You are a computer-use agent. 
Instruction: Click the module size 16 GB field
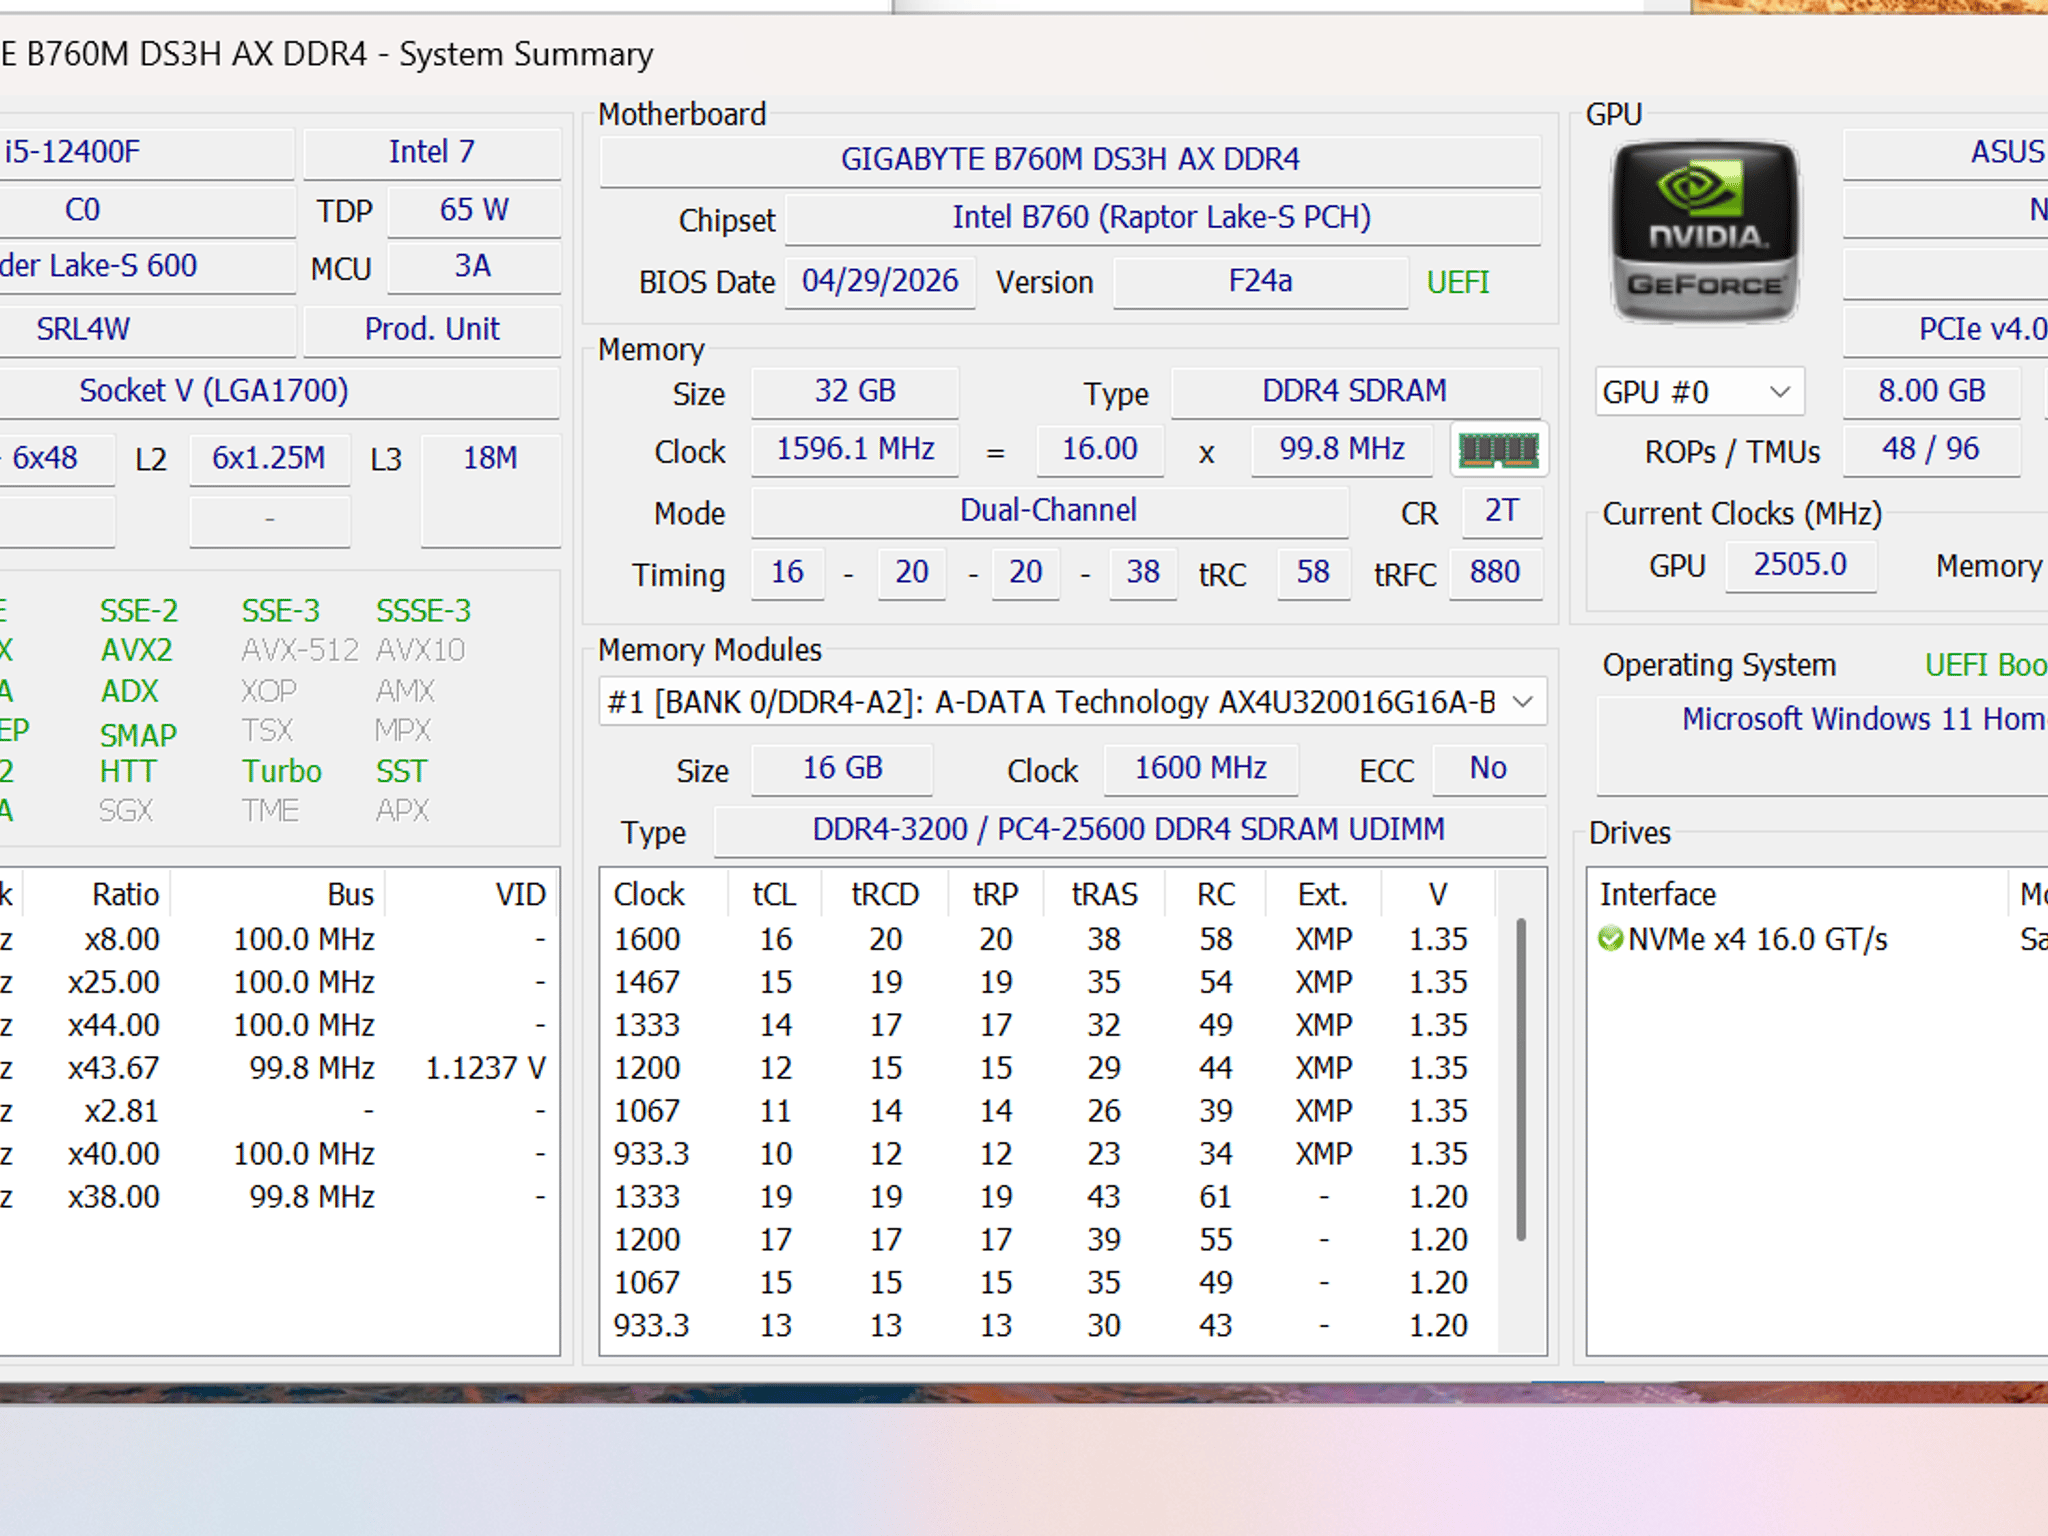(842, 768)
